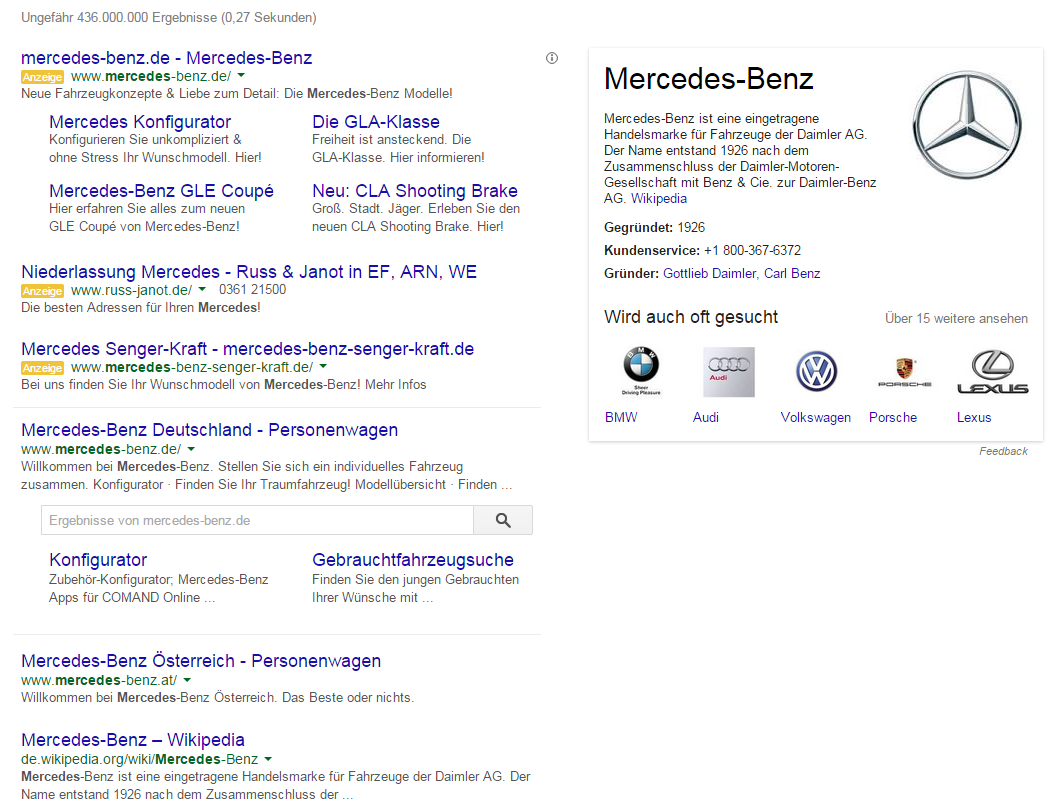Viewport: 1062px width, 812px height.
Task: Open dropdown arrow beside de.wikipedia.org URL
Action: [268, 759]
